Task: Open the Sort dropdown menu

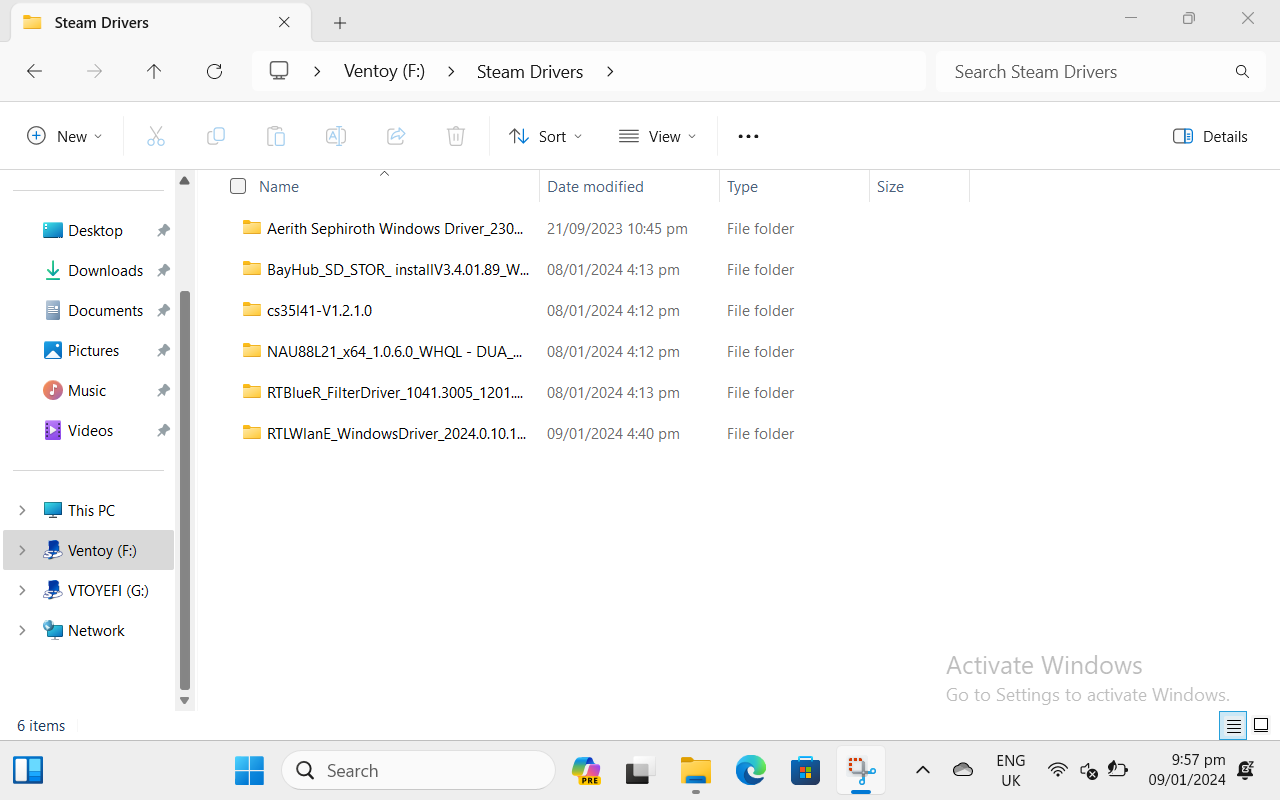Action: coord(545,135)
